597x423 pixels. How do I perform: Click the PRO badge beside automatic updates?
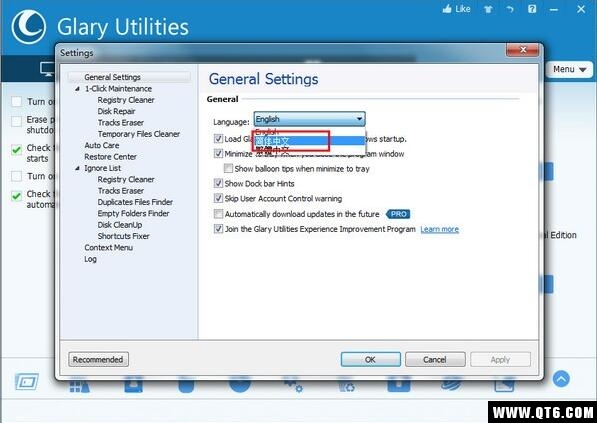(x=398, y=214)
